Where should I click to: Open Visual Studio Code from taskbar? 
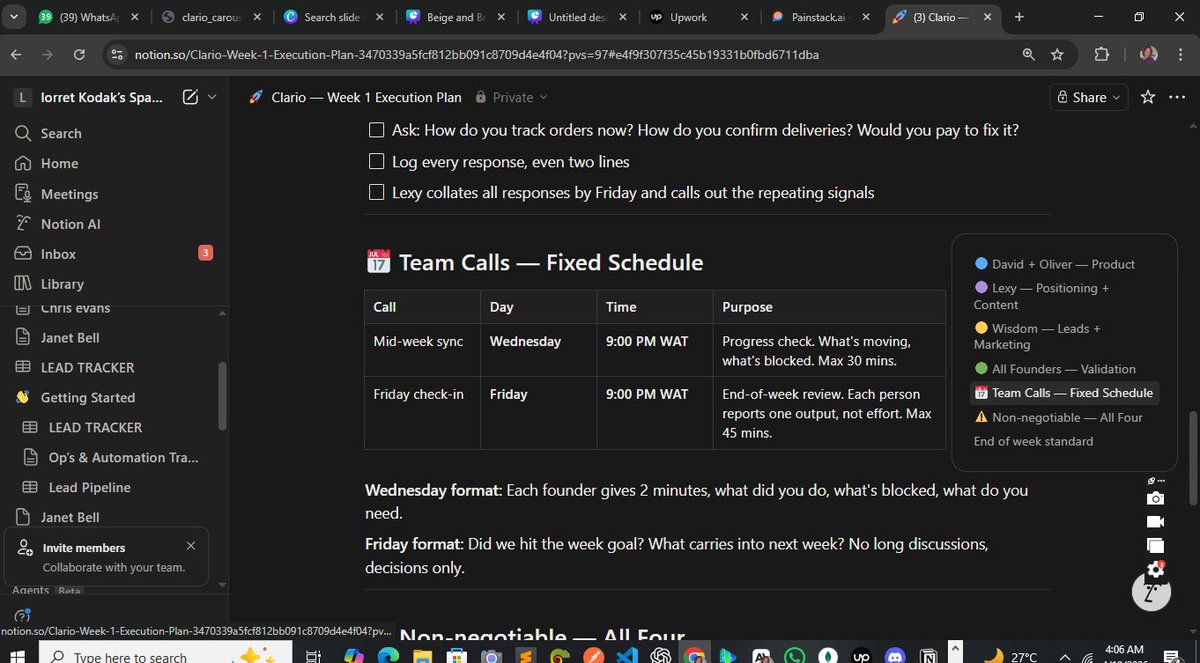(627, 655)
